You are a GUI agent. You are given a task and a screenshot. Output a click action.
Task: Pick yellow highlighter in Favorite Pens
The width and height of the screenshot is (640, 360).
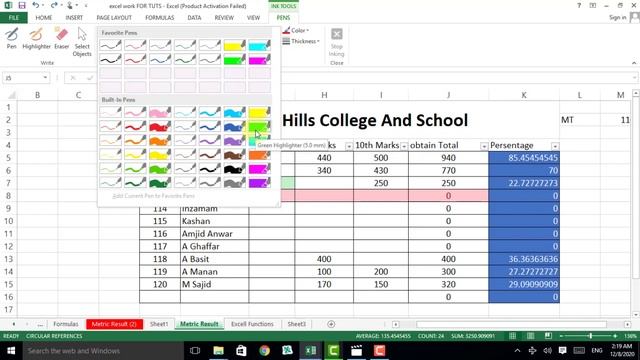click(235, 45)
